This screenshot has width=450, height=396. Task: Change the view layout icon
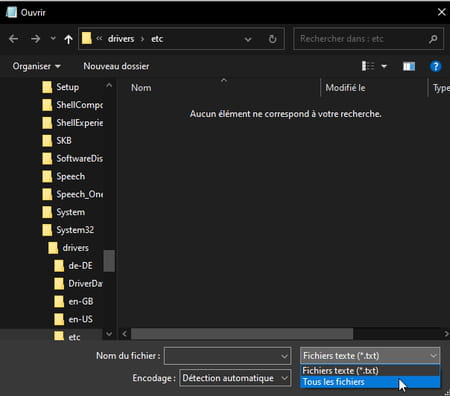[x=368, y=66]
